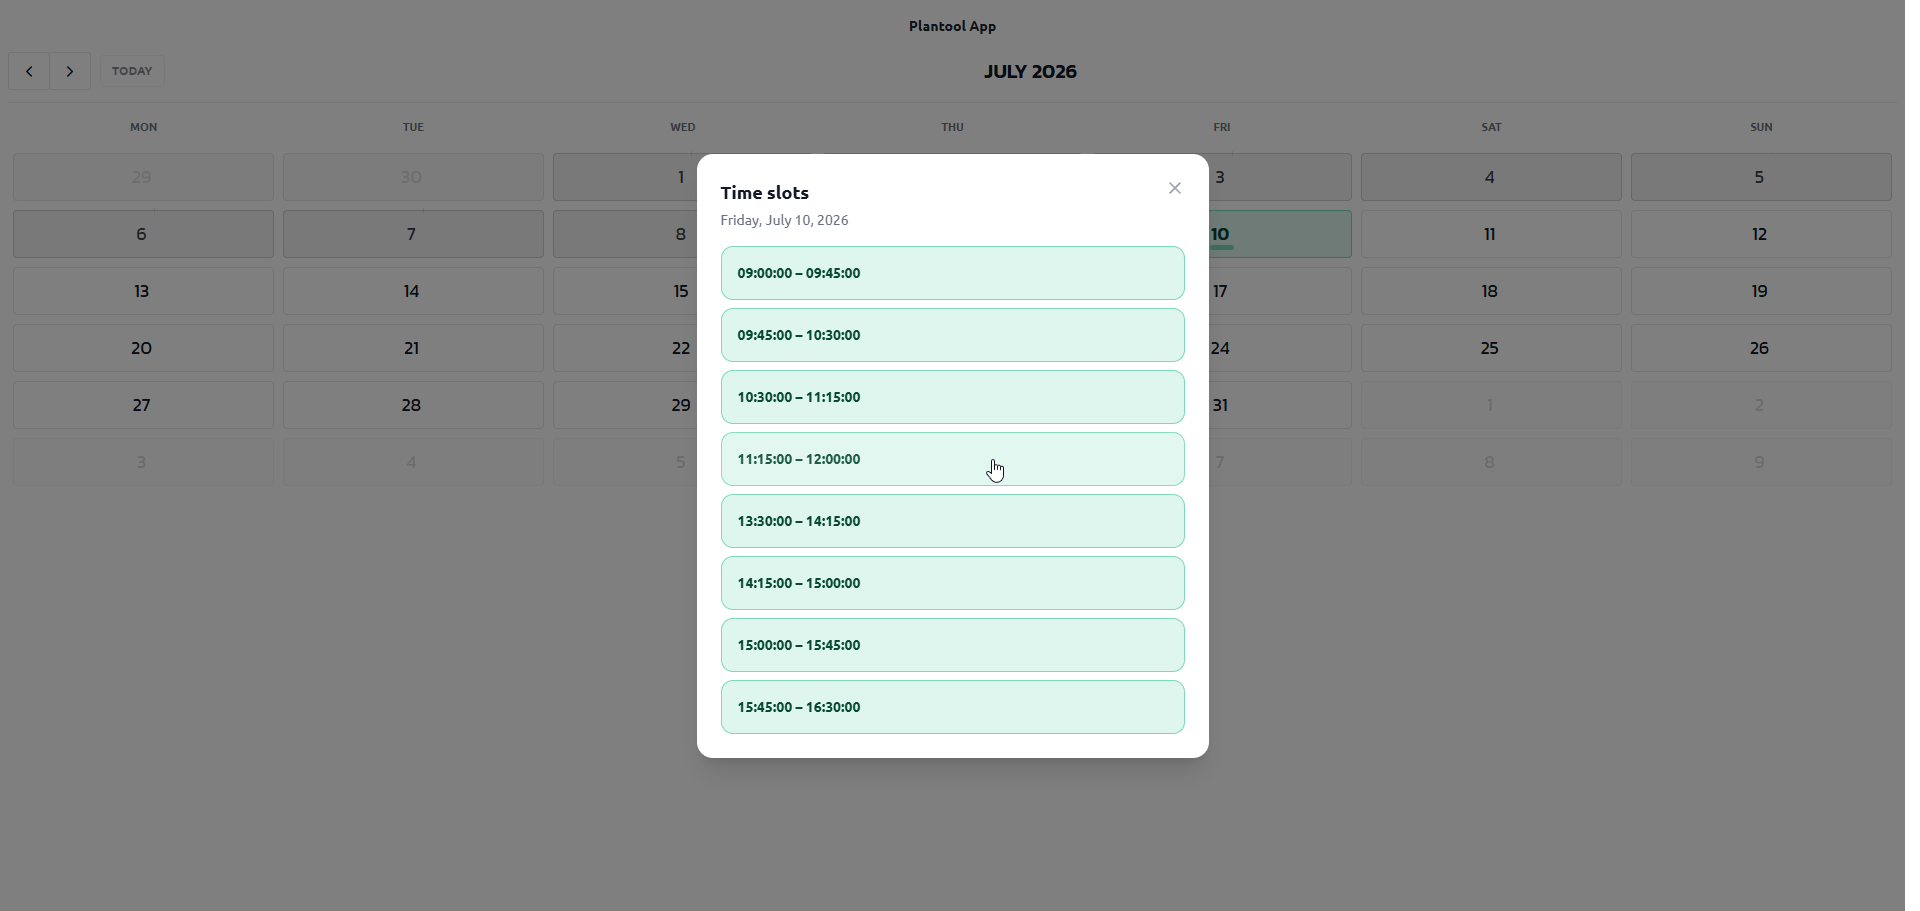This screenshot has width=1920, height=911.
Task: Choose the 14:15:00 – 15:00:00 slot
Action: 952,583
